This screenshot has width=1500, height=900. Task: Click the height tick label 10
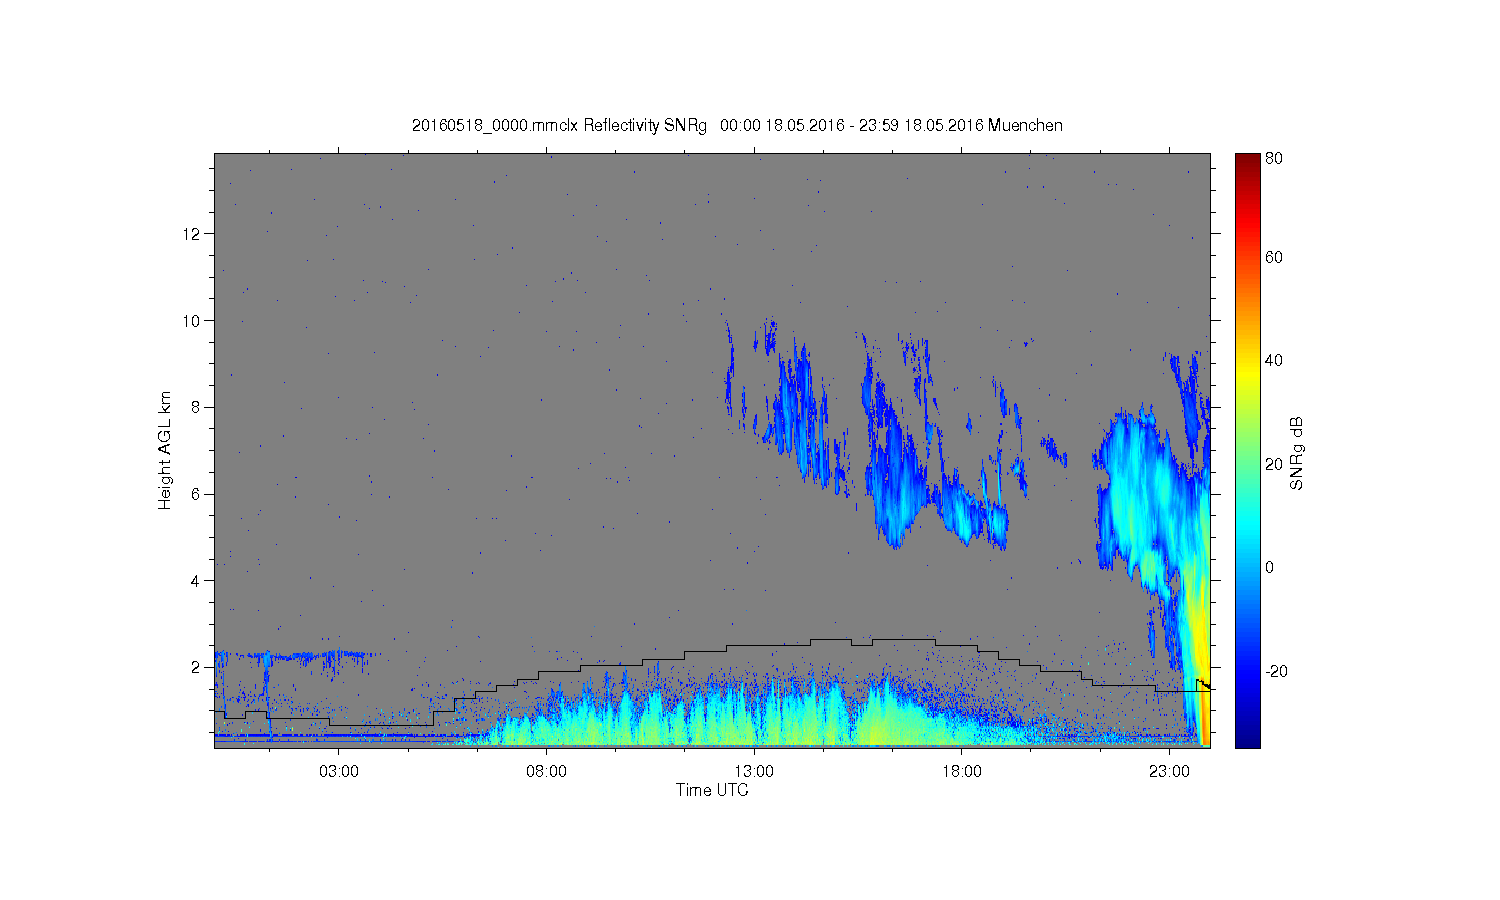pos(194,320)
